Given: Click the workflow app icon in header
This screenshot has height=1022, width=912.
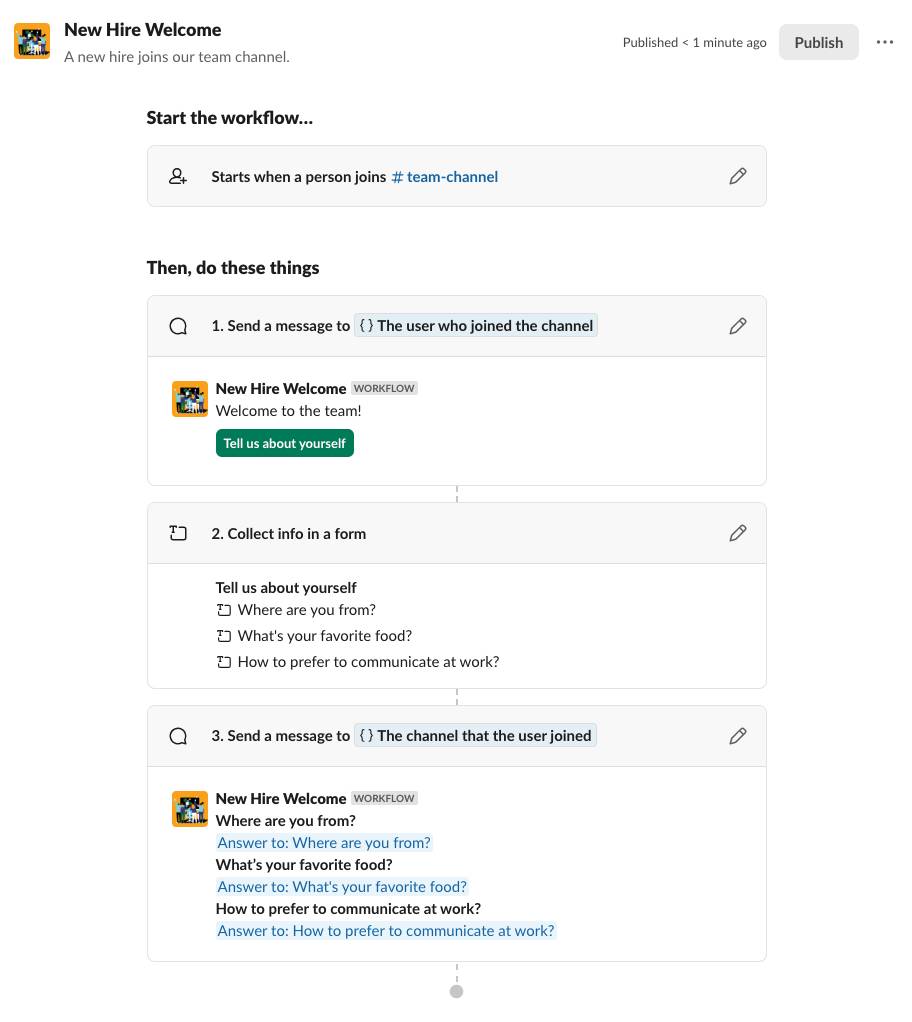Looking at the screenshot, I should pyautogui.click(x=32, y=42).
